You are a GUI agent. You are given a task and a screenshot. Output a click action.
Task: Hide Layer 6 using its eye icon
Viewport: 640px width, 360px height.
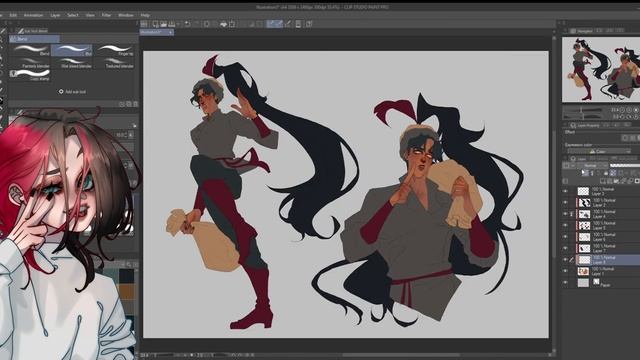tap(565, 237)
